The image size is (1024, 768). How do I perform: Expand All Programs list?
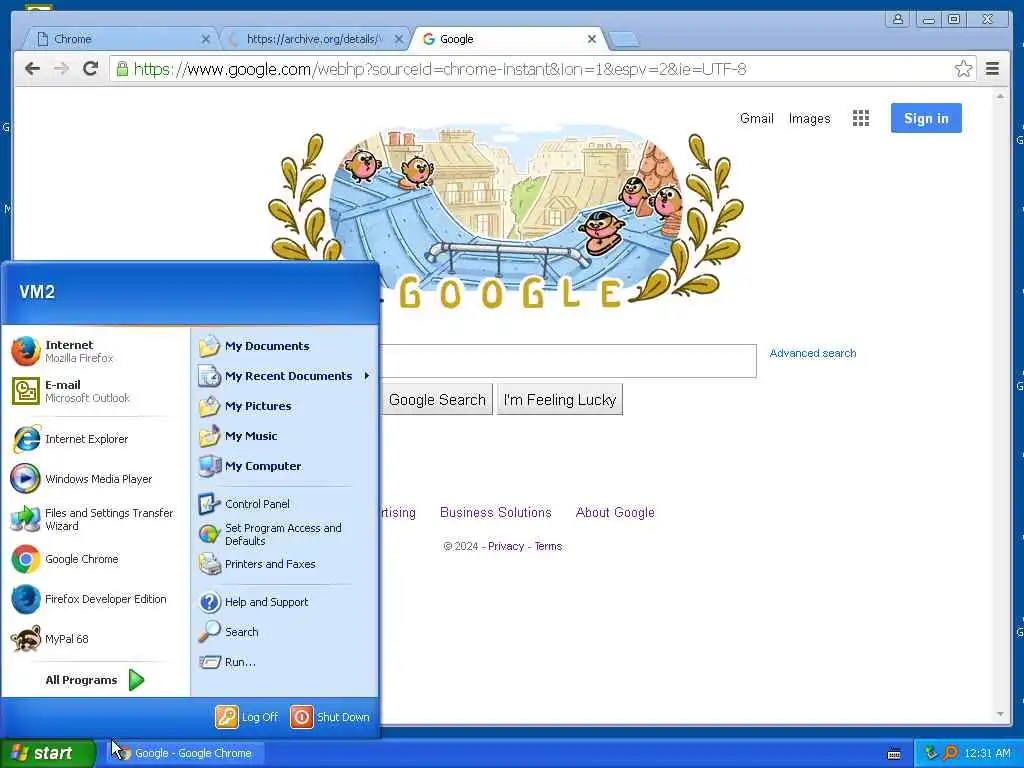(95, 680)
